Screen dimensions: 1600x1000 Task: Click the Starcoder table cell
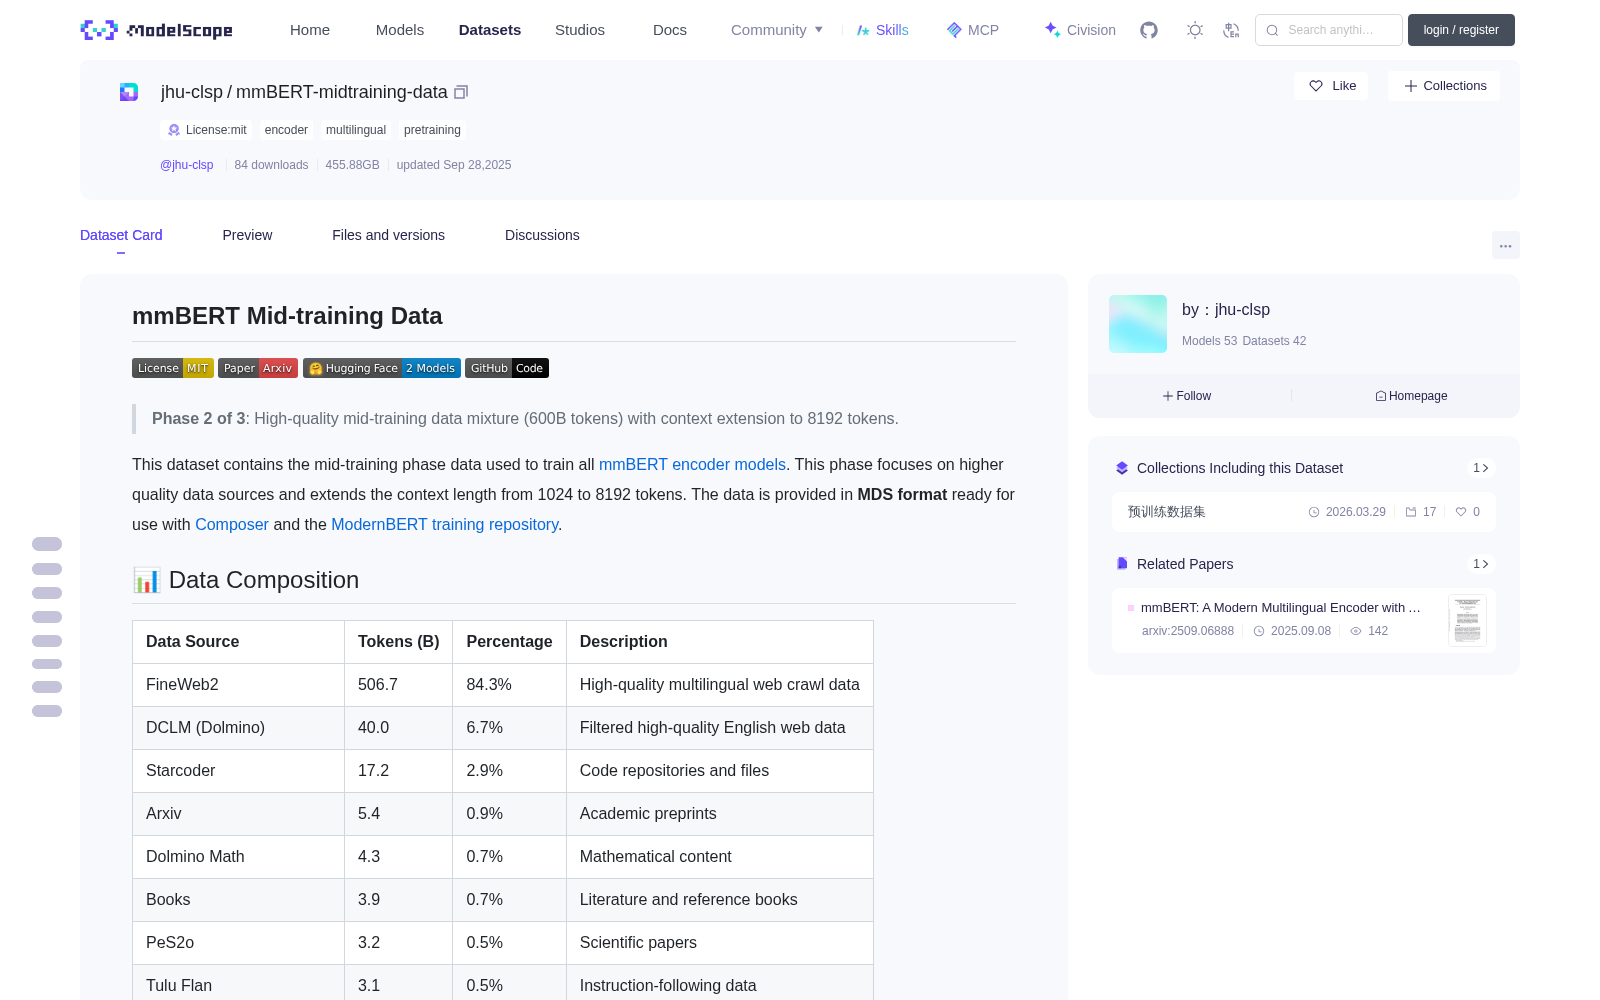pyautogui.click(x=239, y=771)
